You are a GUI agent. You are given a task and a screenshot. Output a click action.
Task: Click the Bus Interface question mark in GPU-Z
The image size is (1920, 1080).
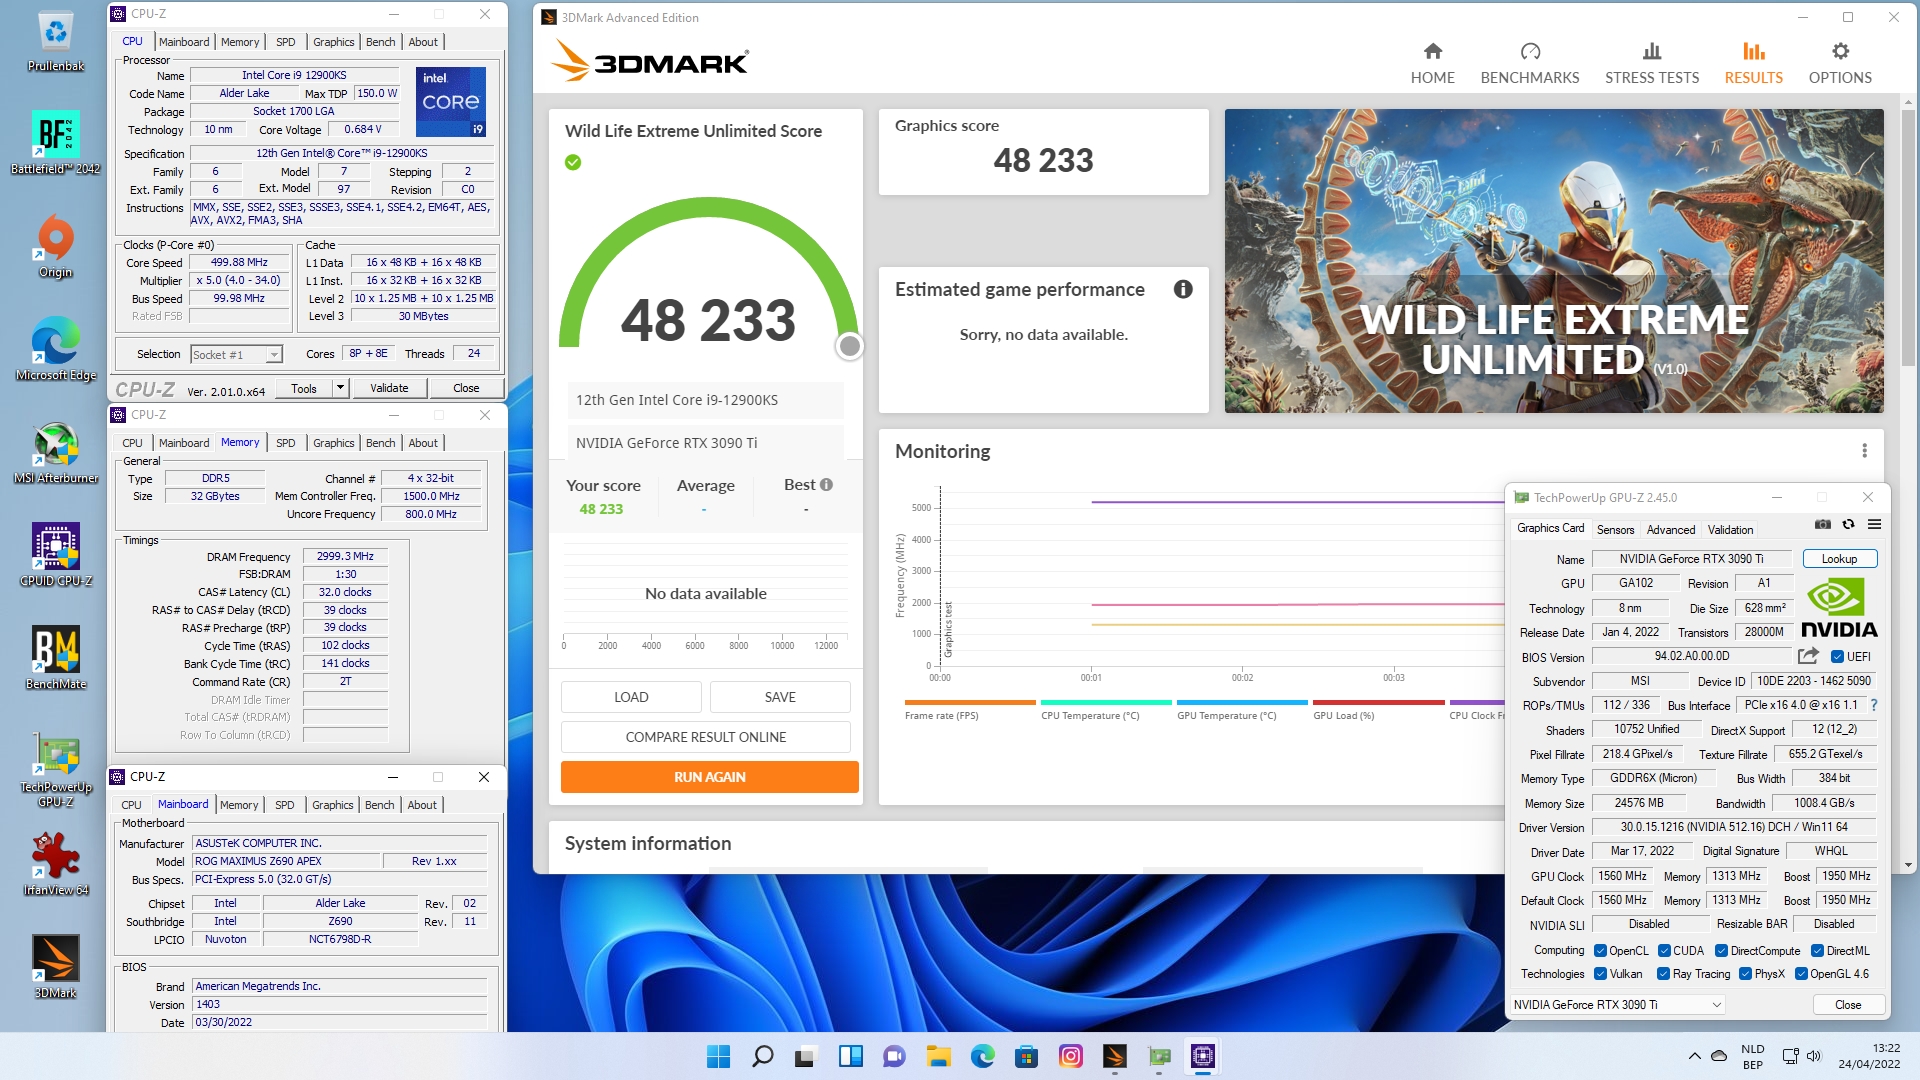pyautogui.click(x=1874, y=705)
